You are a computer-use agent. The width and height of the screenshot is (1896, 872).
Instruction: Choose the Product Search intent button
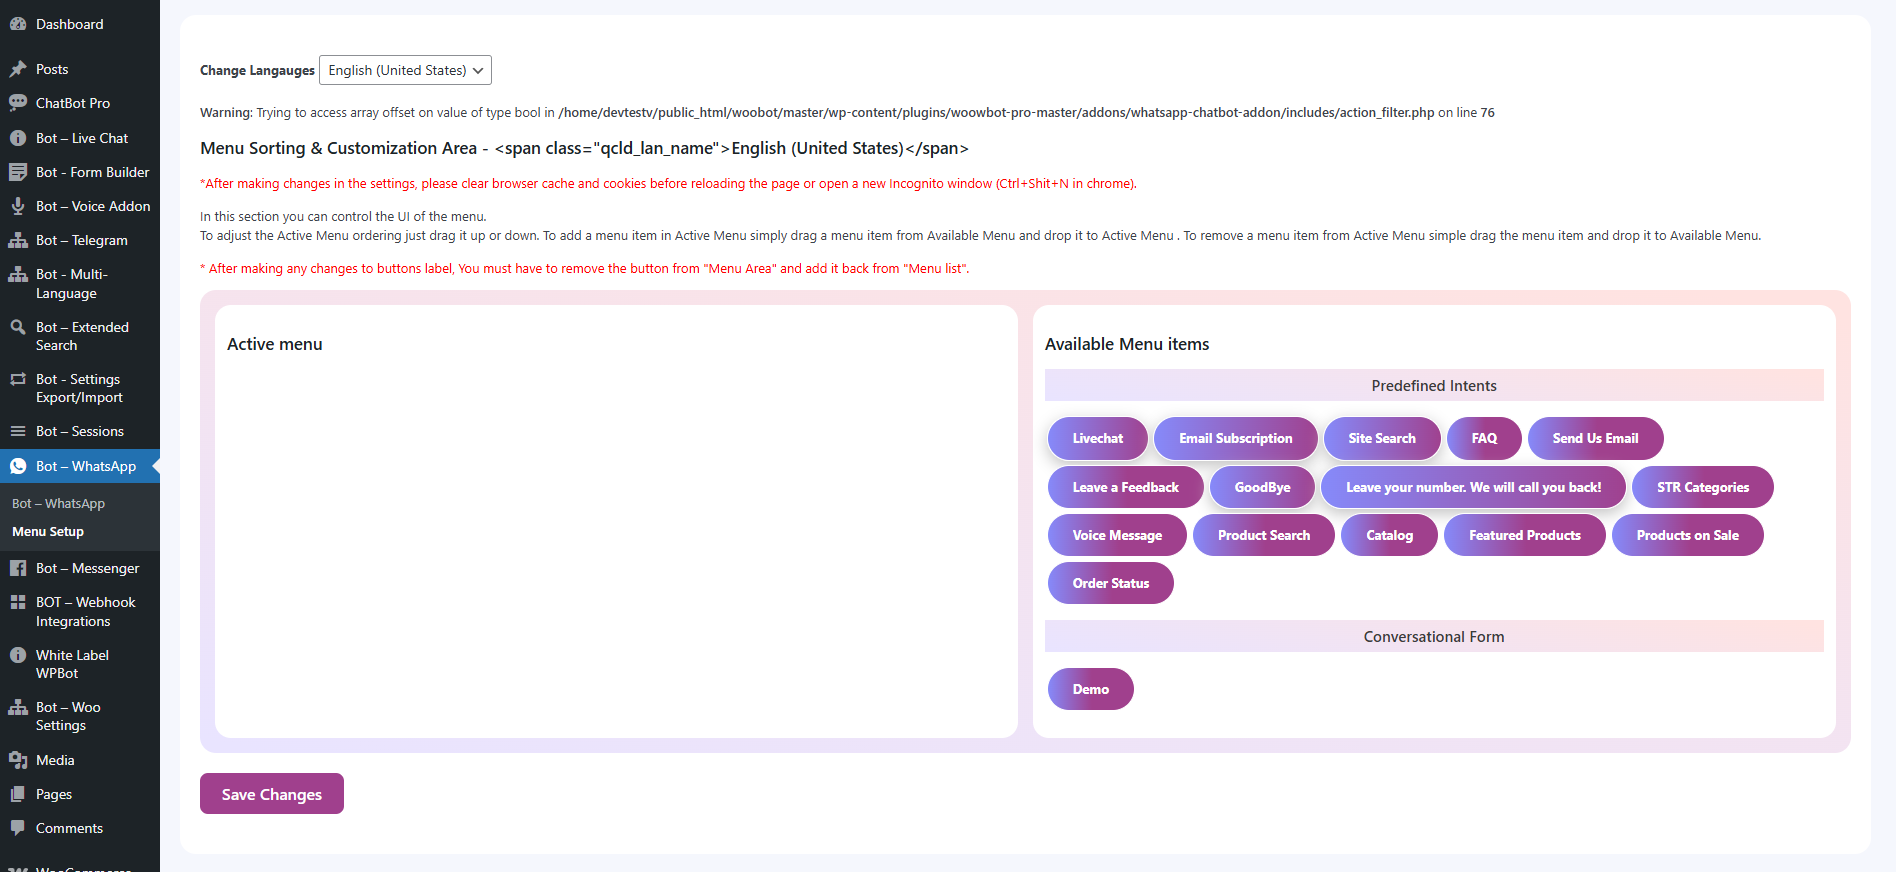pos(1263,535)
